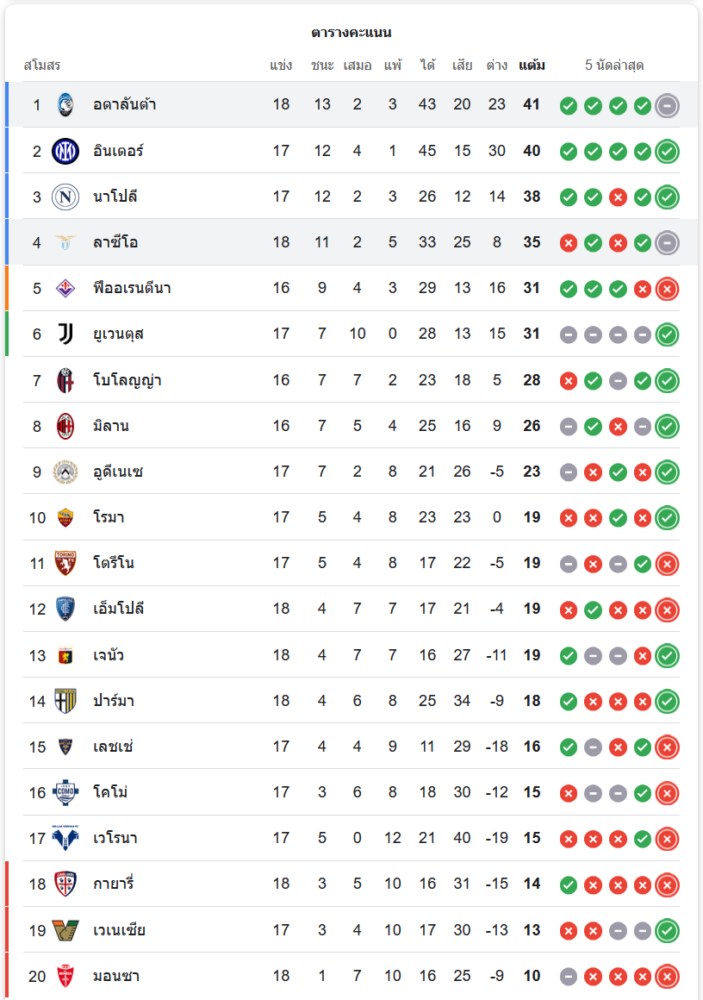This screenshot has width=703, height=1000.
Task: Click Fiorentina's latest match loss indicator
Action: (667, 289)
